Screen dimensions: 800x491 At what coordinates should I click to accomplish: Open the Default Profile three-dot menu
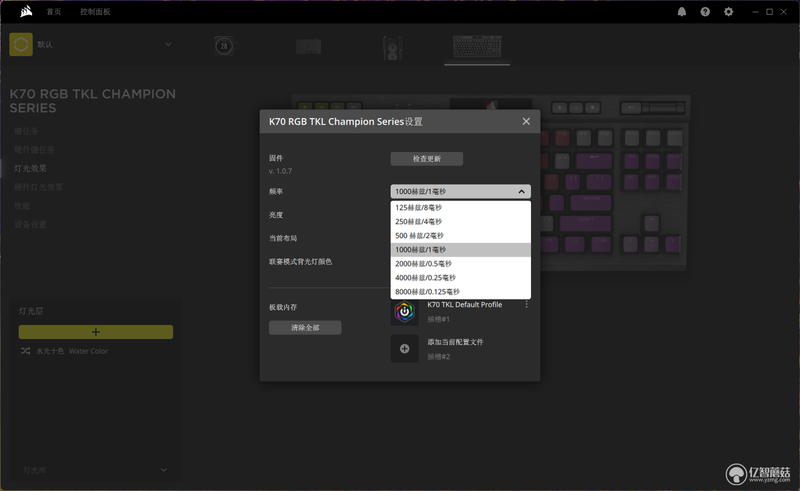[527, 305]
